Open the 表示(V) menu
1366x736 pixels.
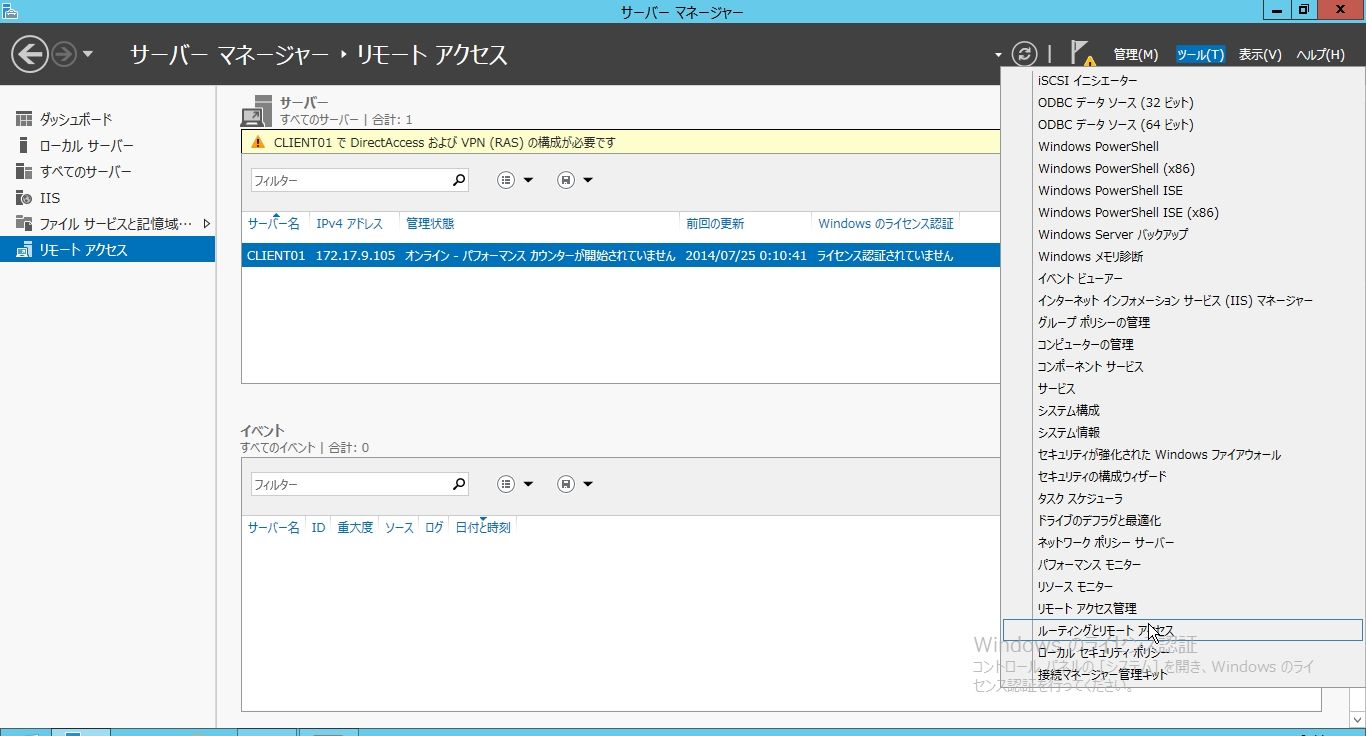pyautogui.click(x=1260, y=55)
